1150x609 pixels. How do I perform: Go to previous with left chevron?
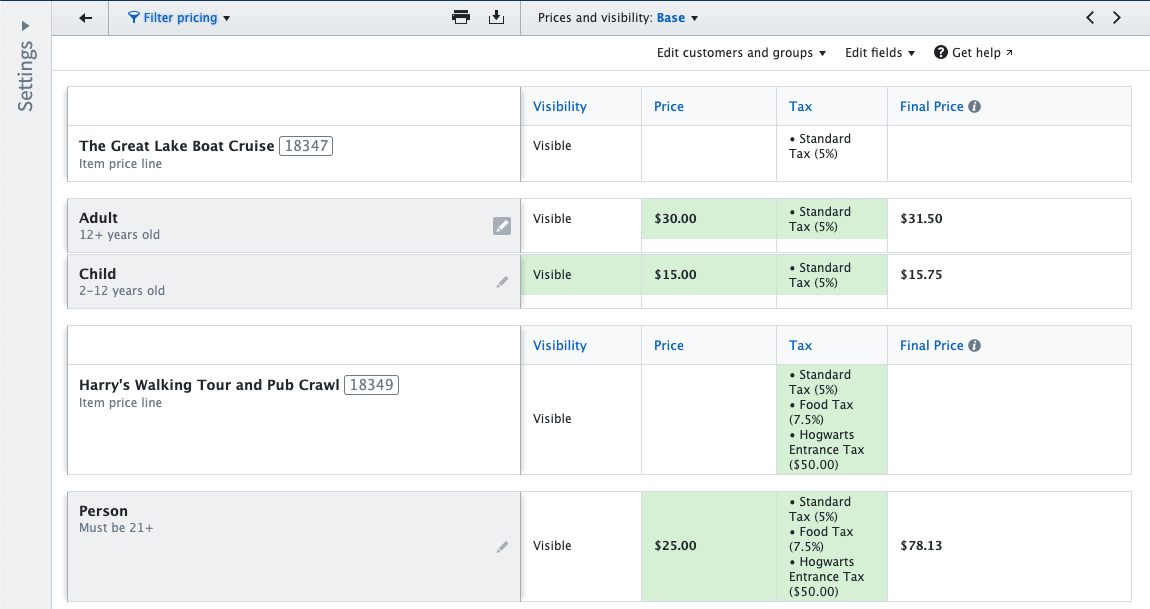(1090, 18)
